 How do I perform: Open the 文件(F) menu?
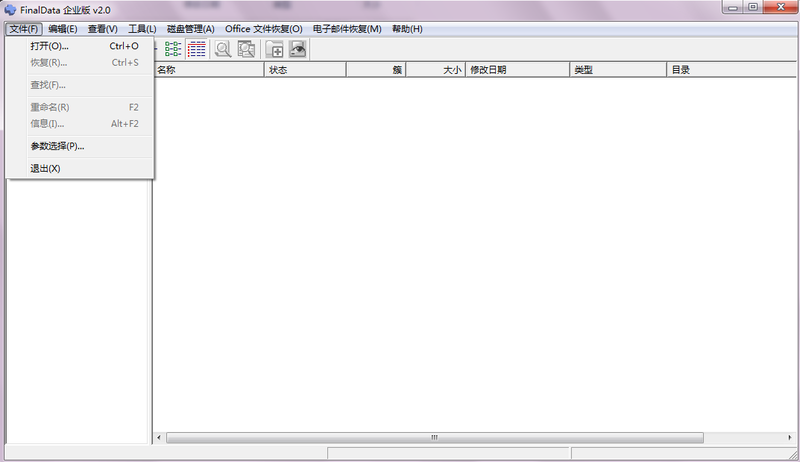click(24, 29)
